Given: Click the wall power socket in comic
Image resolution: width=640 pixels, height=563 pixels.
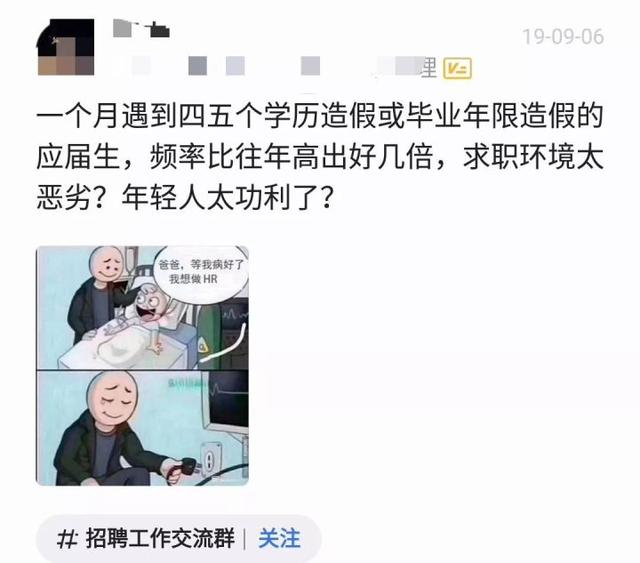Looking at the screenshot, I should [209, 460].
